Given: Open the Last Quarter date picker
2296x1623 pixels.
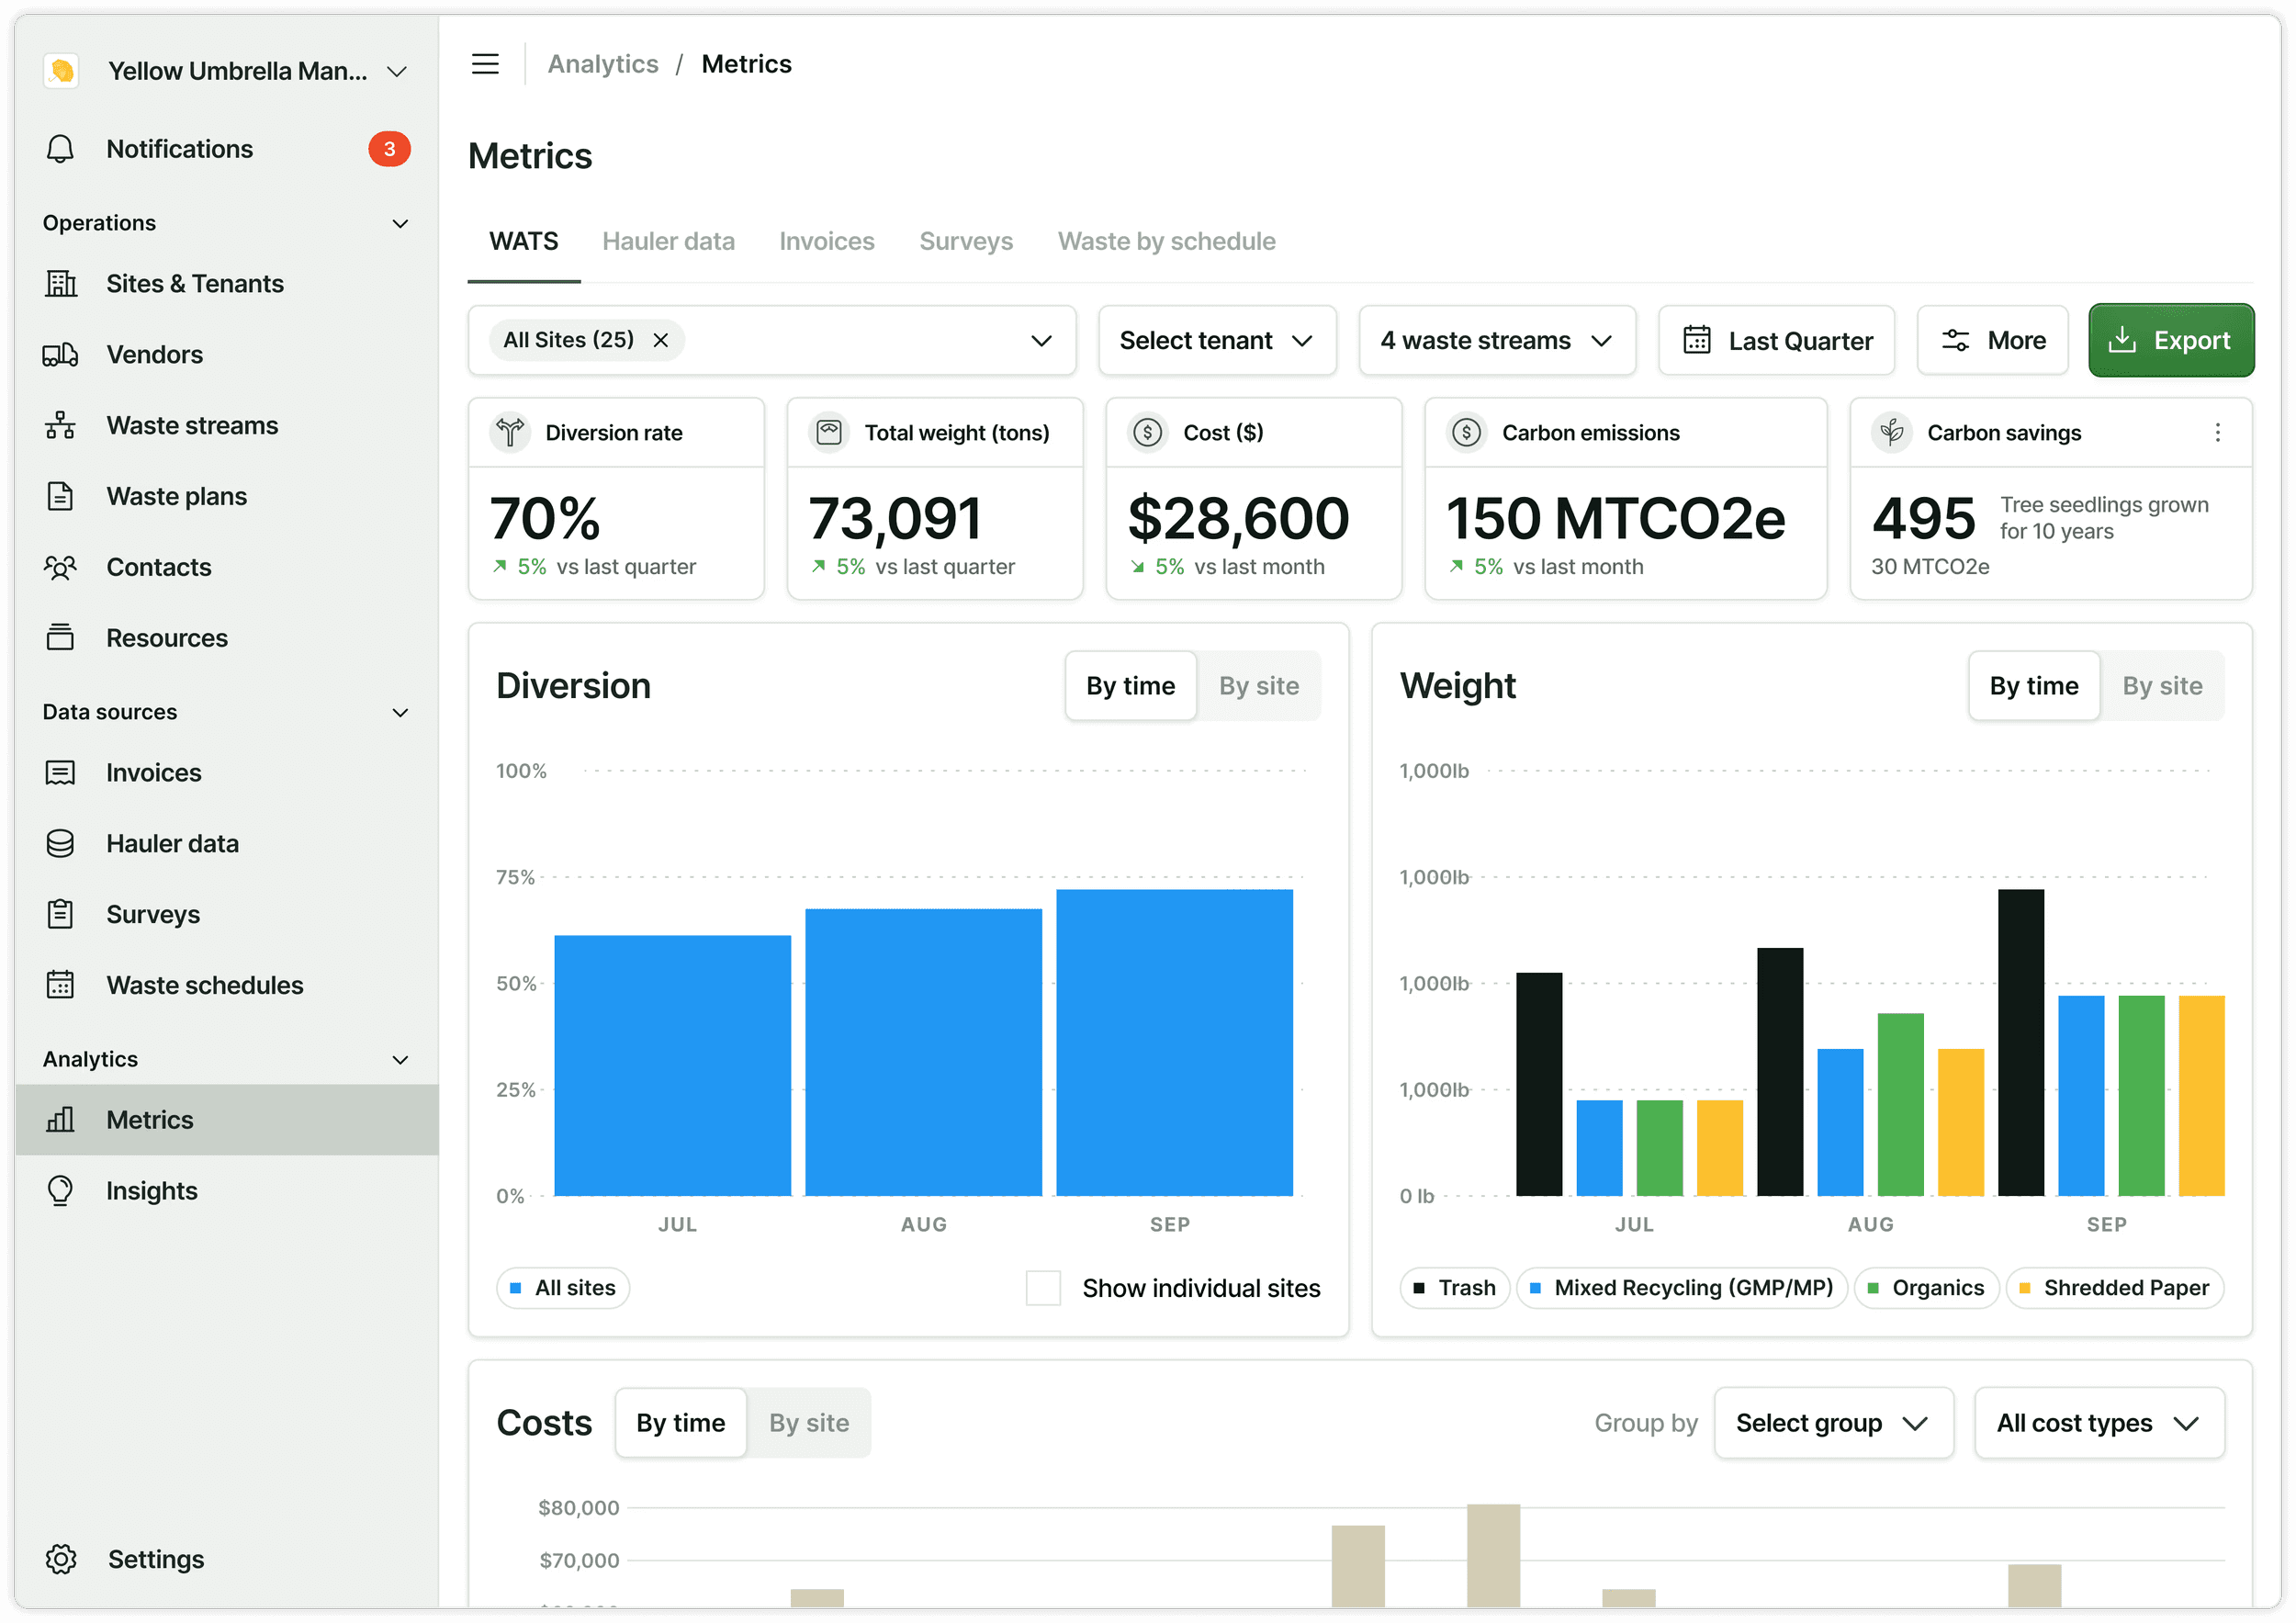Looking at the screenshot, I should (1776, 341).
